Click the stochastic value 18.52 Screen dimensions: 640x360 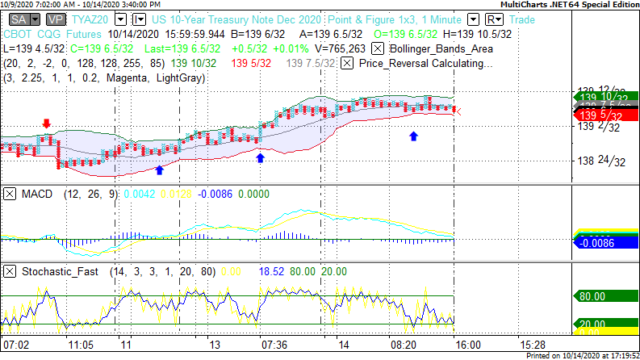271,272
